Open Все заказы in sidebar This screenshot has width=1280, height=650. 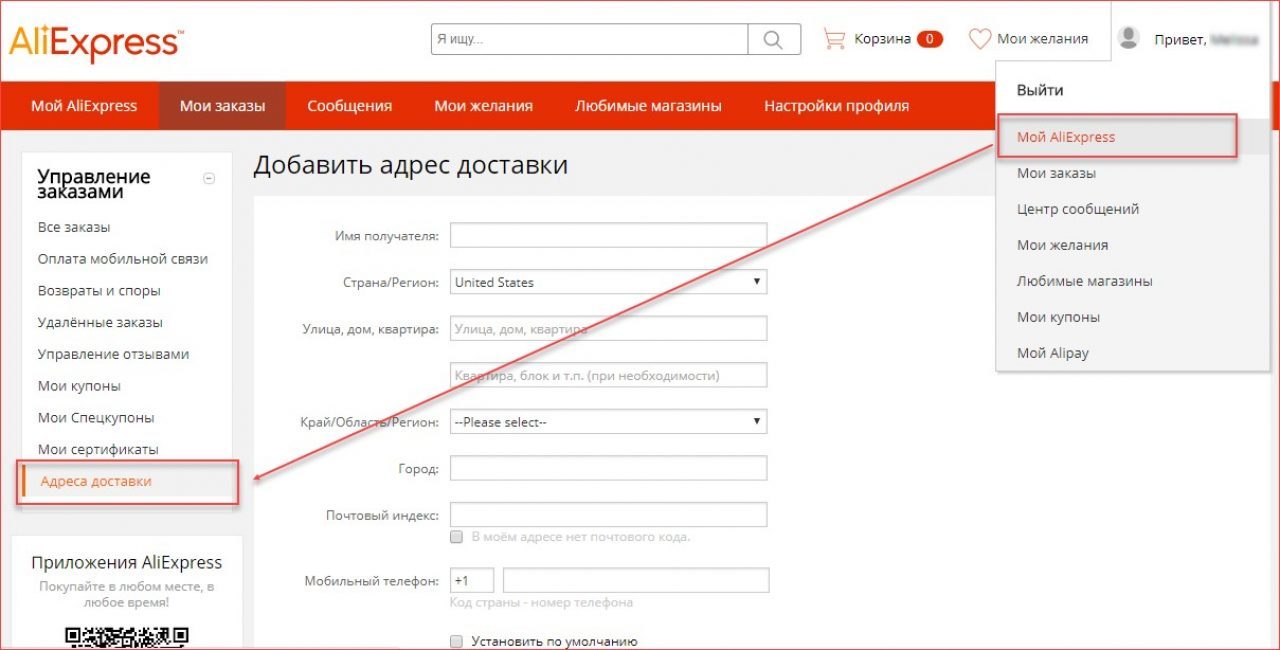(x=74, y=227)
